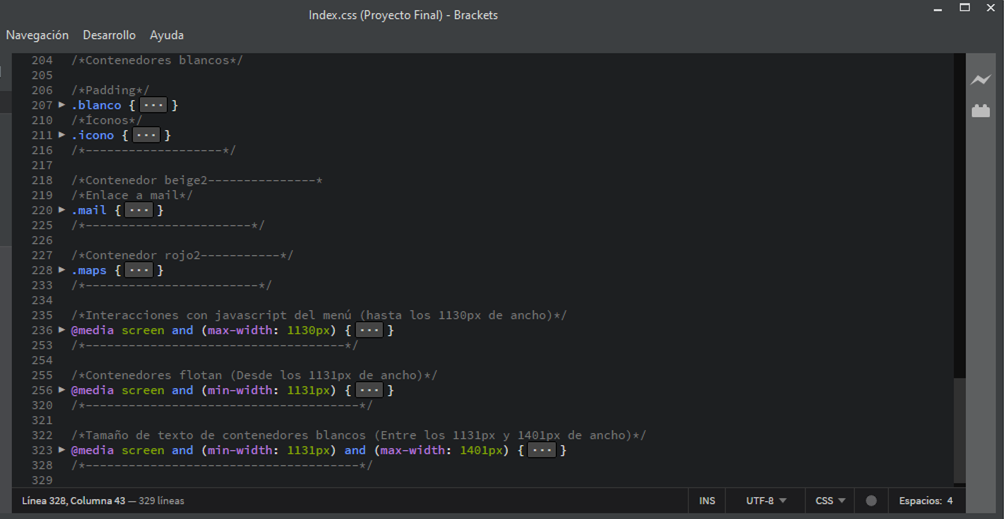The height and width of the screenshot is (519, 1004).
Task: Toggle the Espacios indentation type label
Action: click(x=919, y=501)
